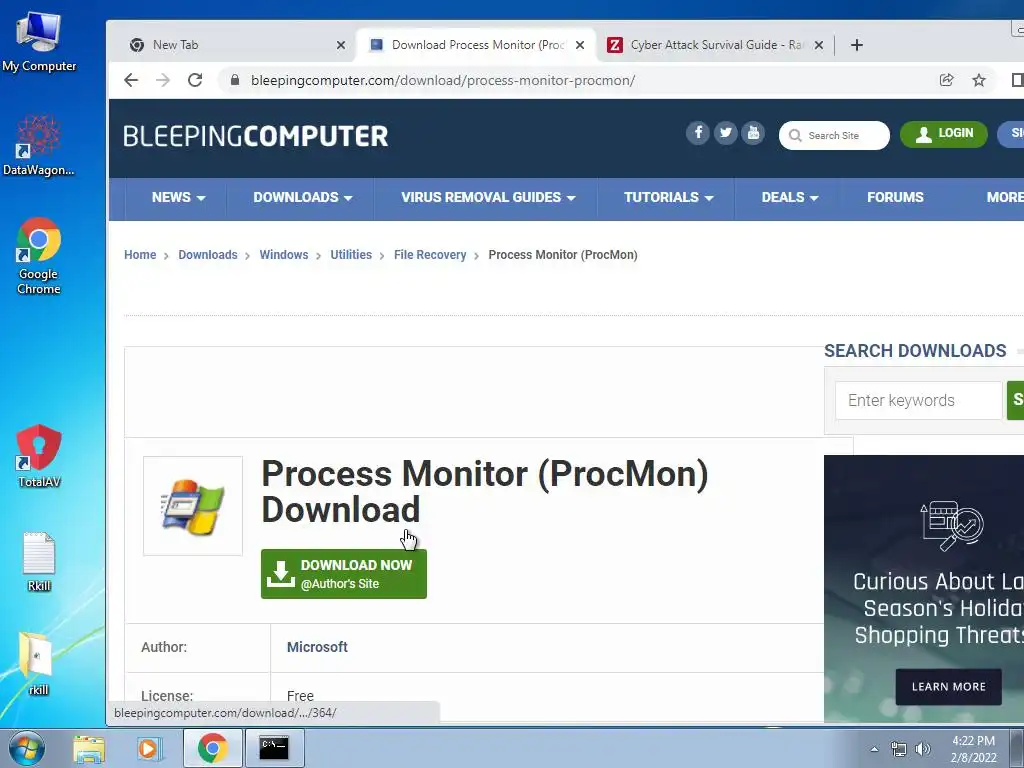Close the New Tab tab

point(341,45)
